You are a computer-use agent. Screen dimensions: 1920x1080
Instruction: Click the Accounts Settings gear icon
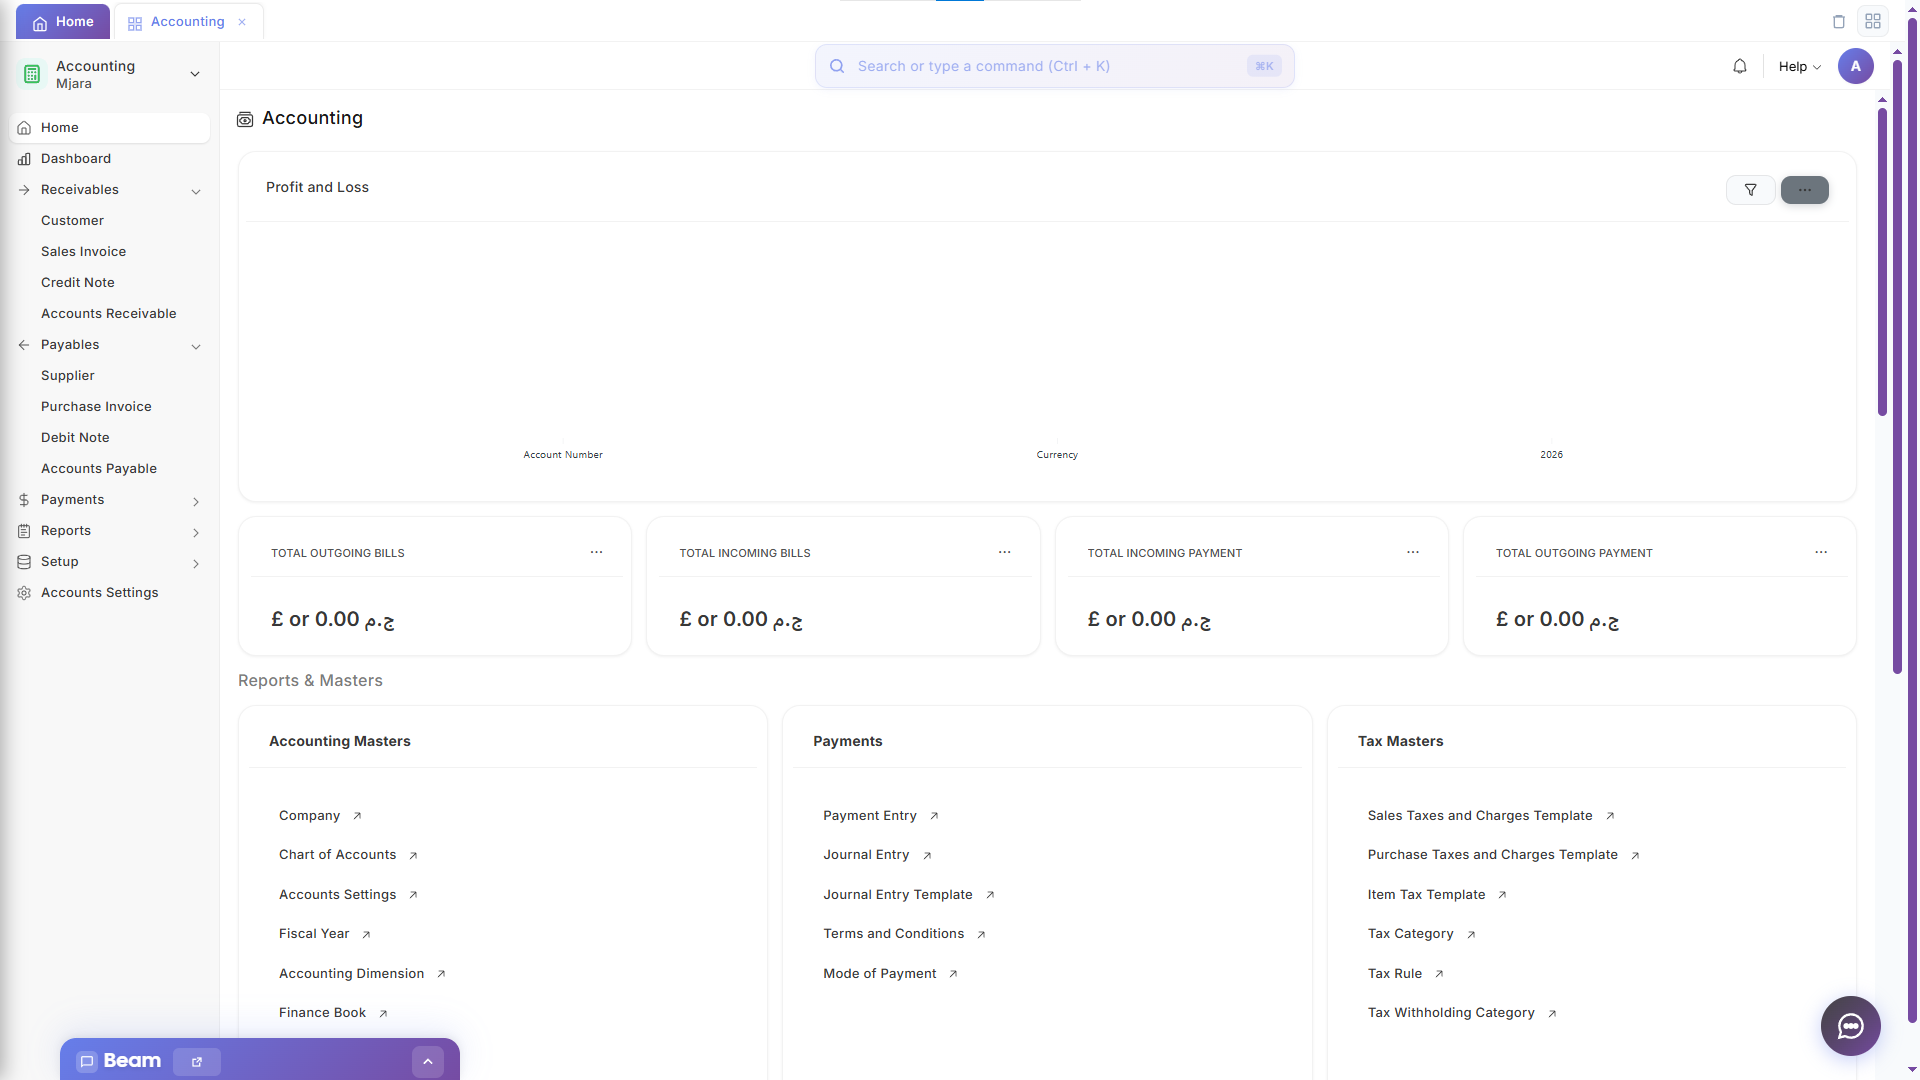click(23, 593)
